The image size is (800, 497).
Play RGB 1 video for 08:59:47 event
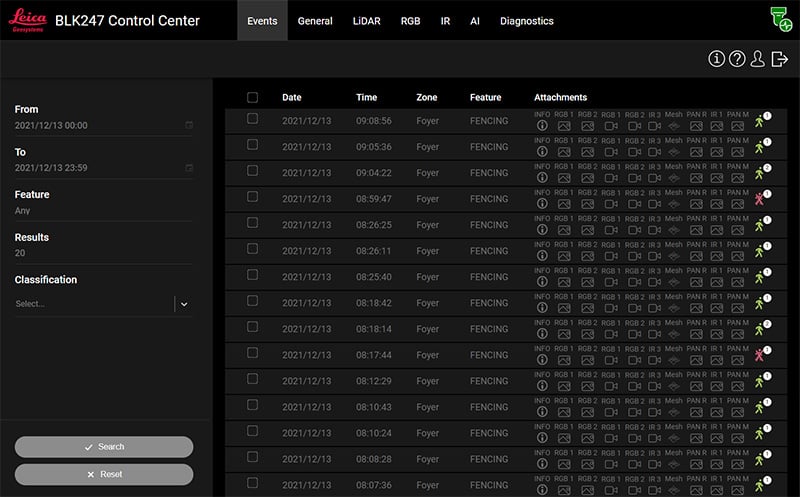pos(611,204)
